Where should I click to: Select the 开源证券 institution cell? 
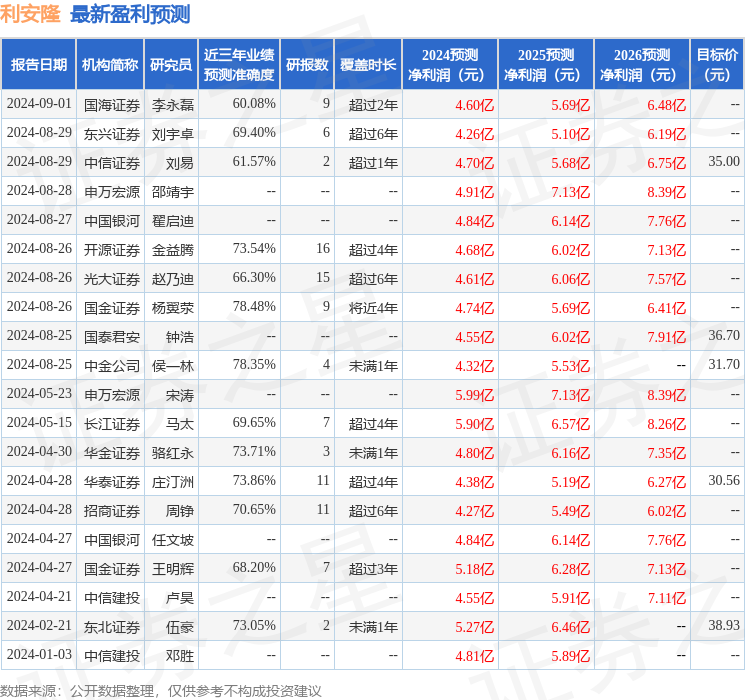point(112,250)
